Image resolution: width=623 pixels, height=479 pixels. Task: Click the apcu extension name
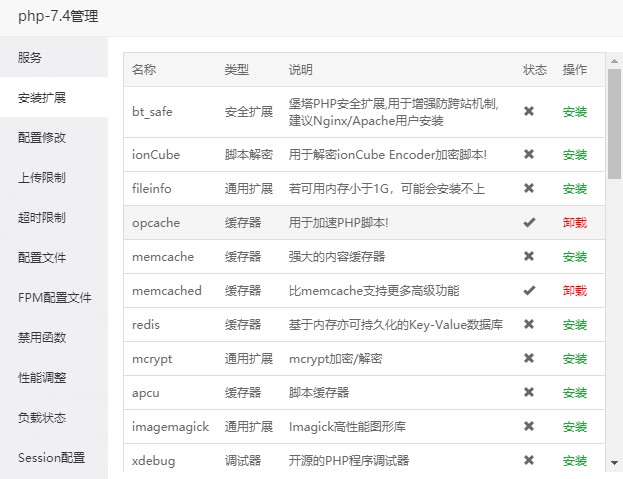[145, 393]
